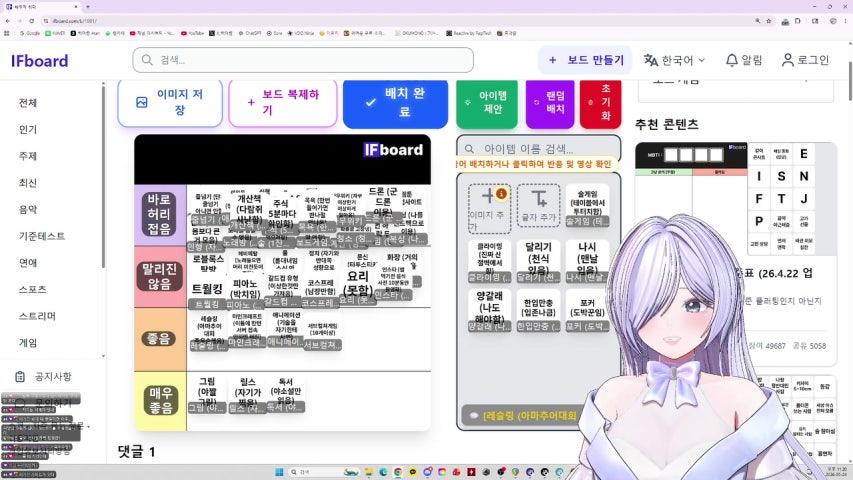
Task: Open Windows Start menu on taskbar
Action: click(280, 472)
